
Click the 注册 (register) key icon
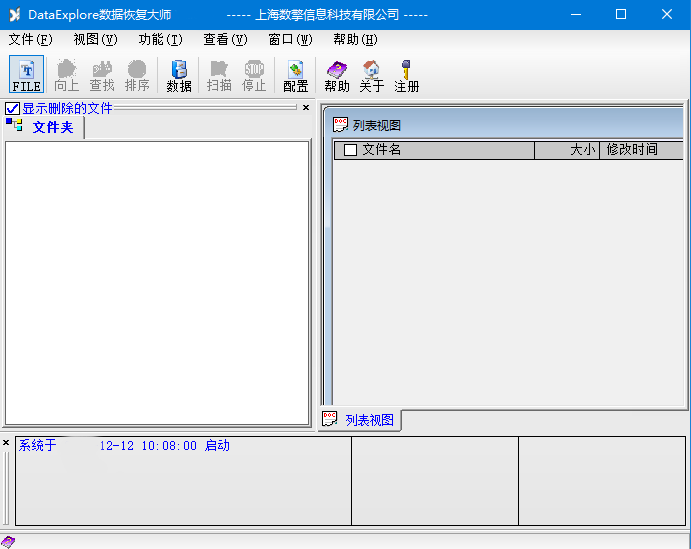click(x=406, y=74)
